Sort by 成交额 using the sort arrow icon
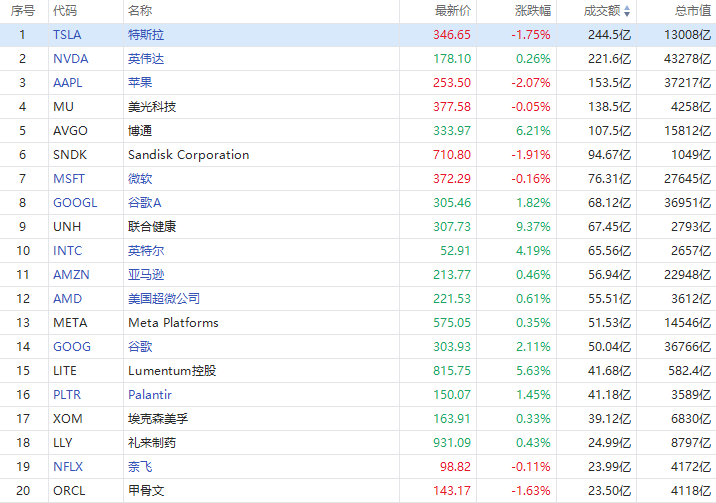This screenshot has width=716, height=503. pos(627,11)
